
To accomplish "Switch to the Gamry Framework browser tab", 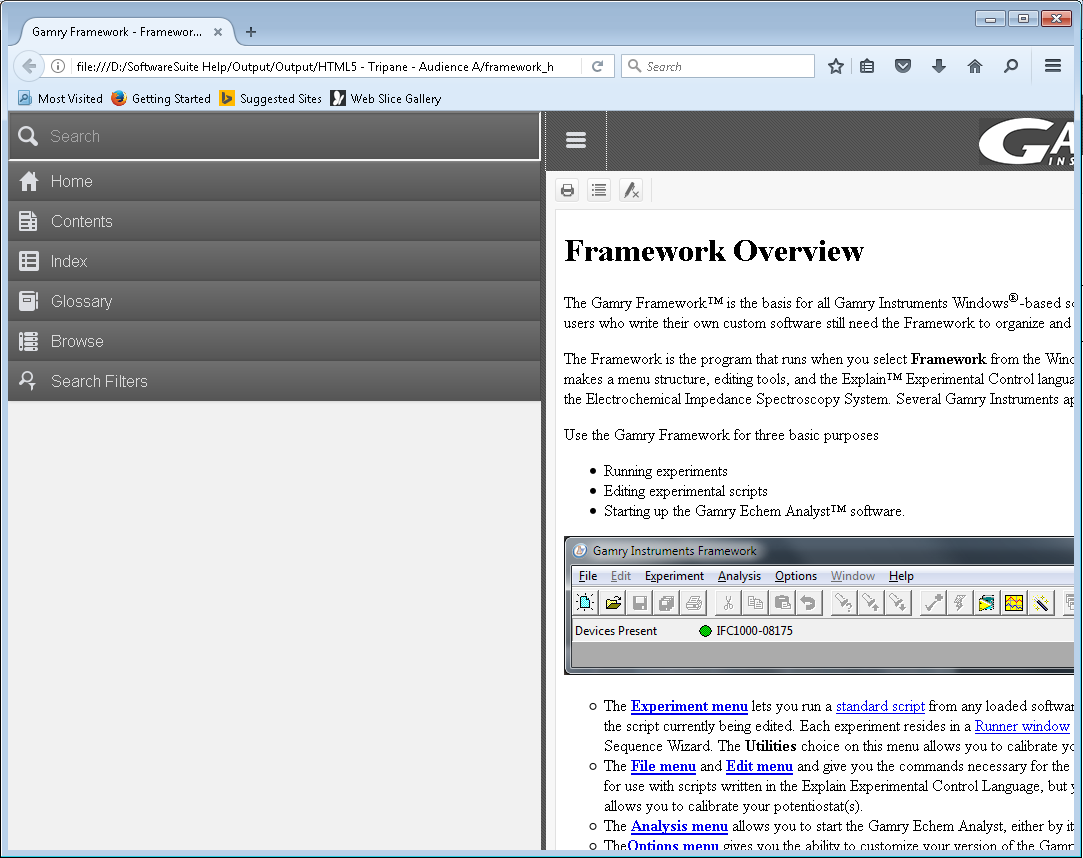I will coord(124,32).
